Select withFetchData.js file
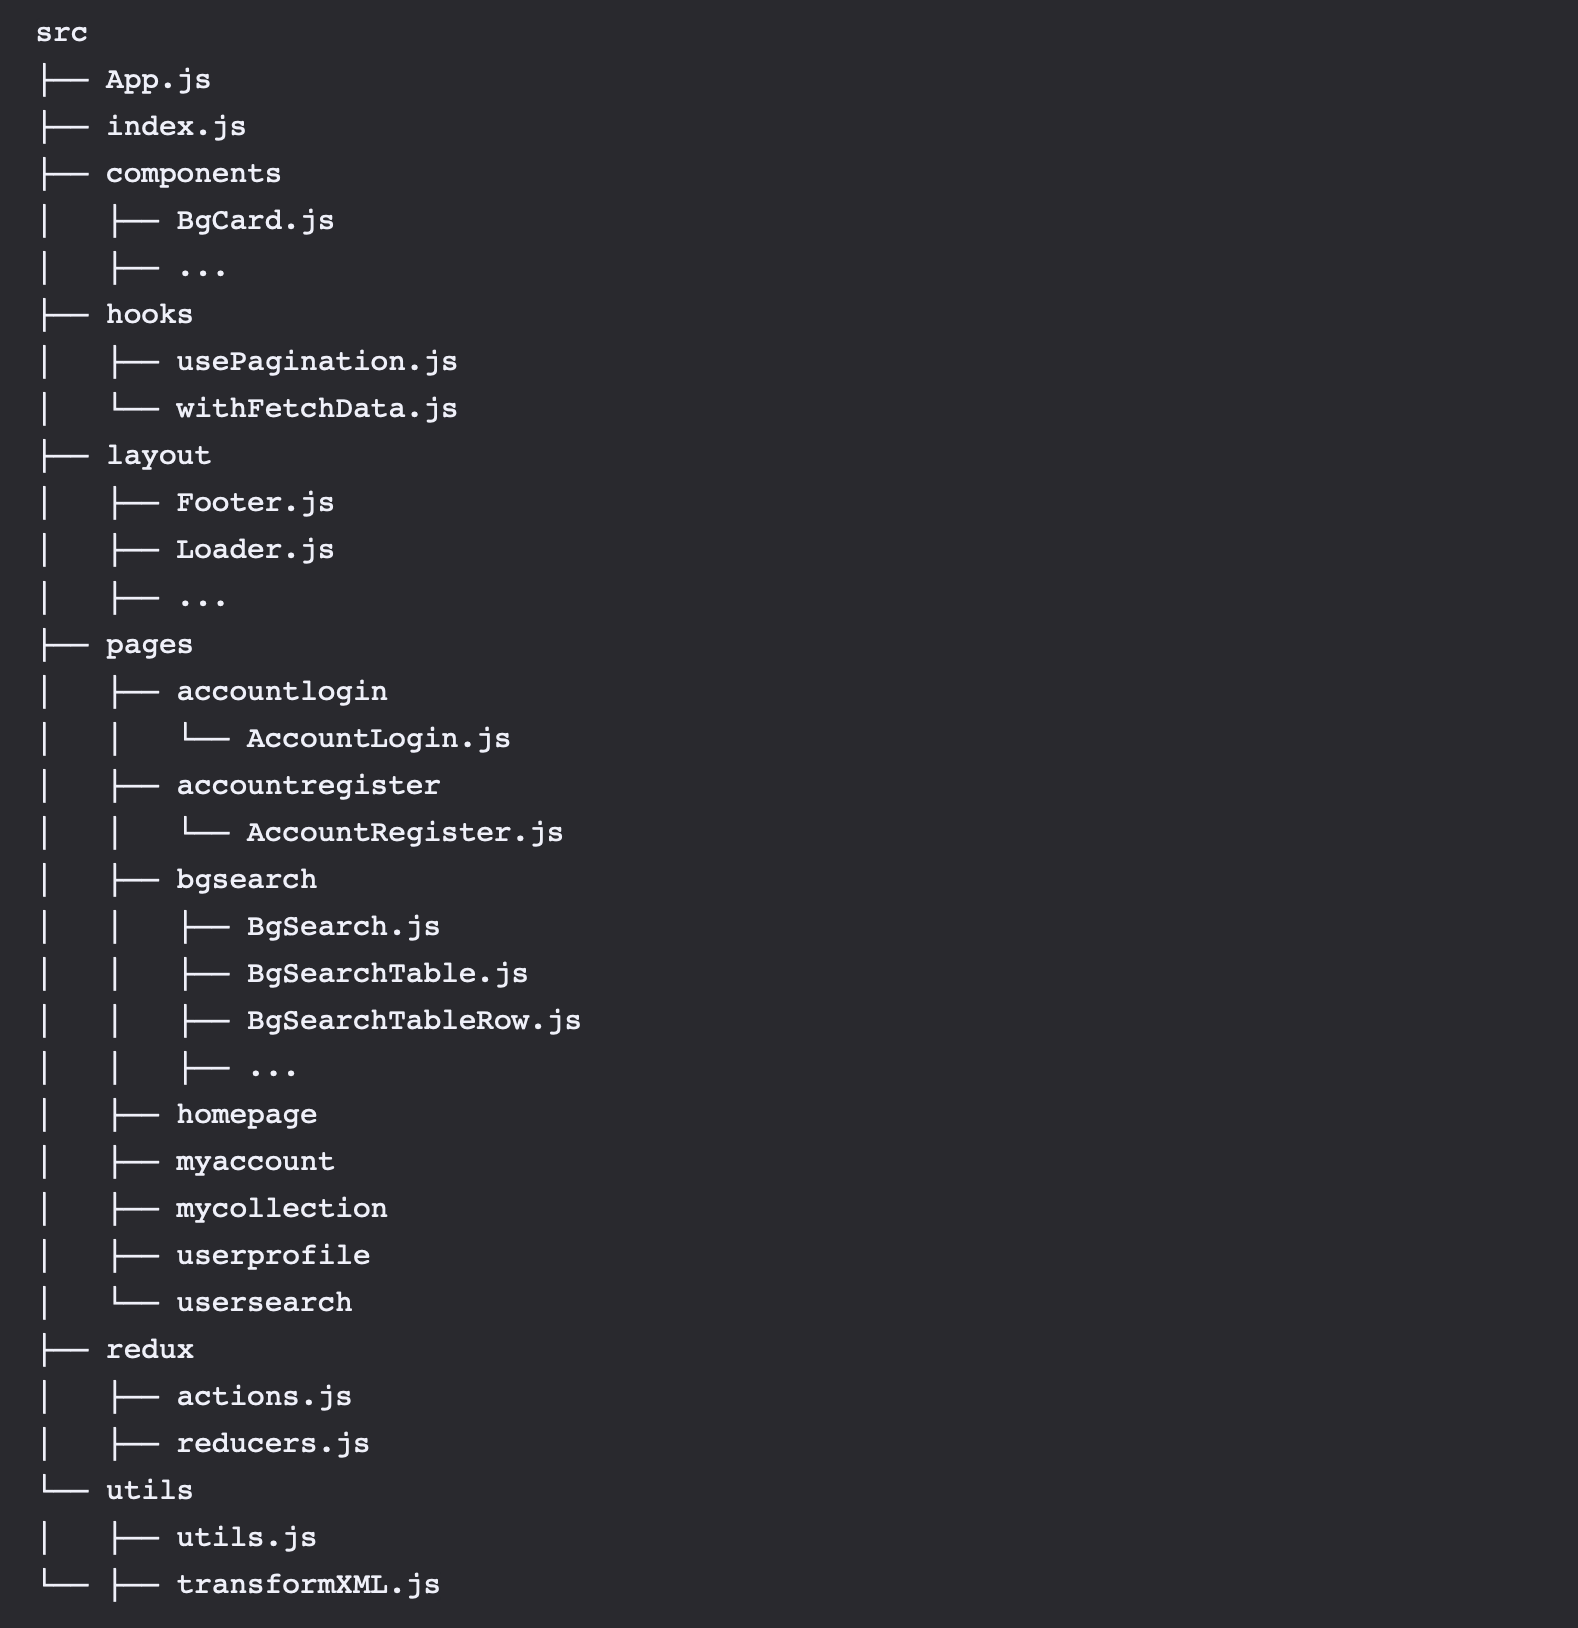Image resolution: width=1578 pixels, height=1628 pixels. tap(316, 409)
